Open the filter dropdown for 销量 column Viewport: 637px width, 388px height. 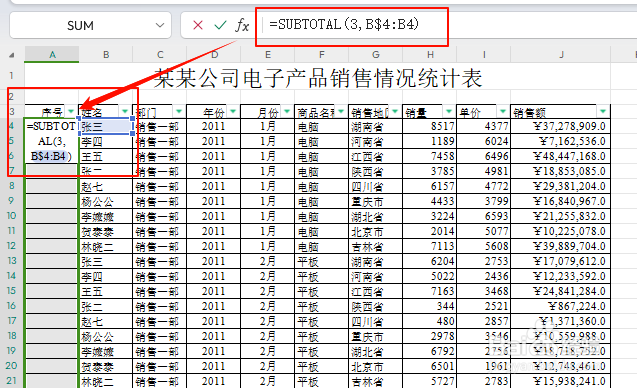(449, 111)
